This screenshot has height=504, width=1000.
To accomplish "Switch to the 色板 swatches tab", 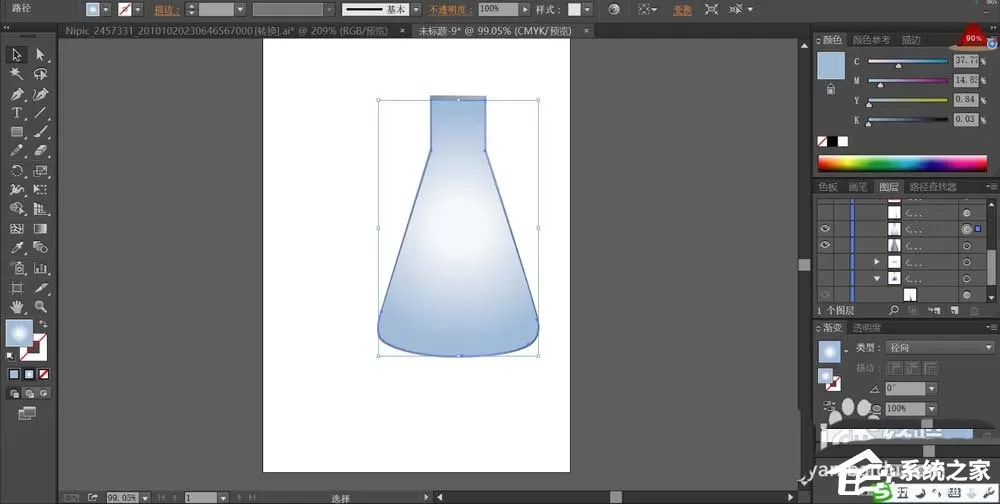I will (x=828, y=187).
